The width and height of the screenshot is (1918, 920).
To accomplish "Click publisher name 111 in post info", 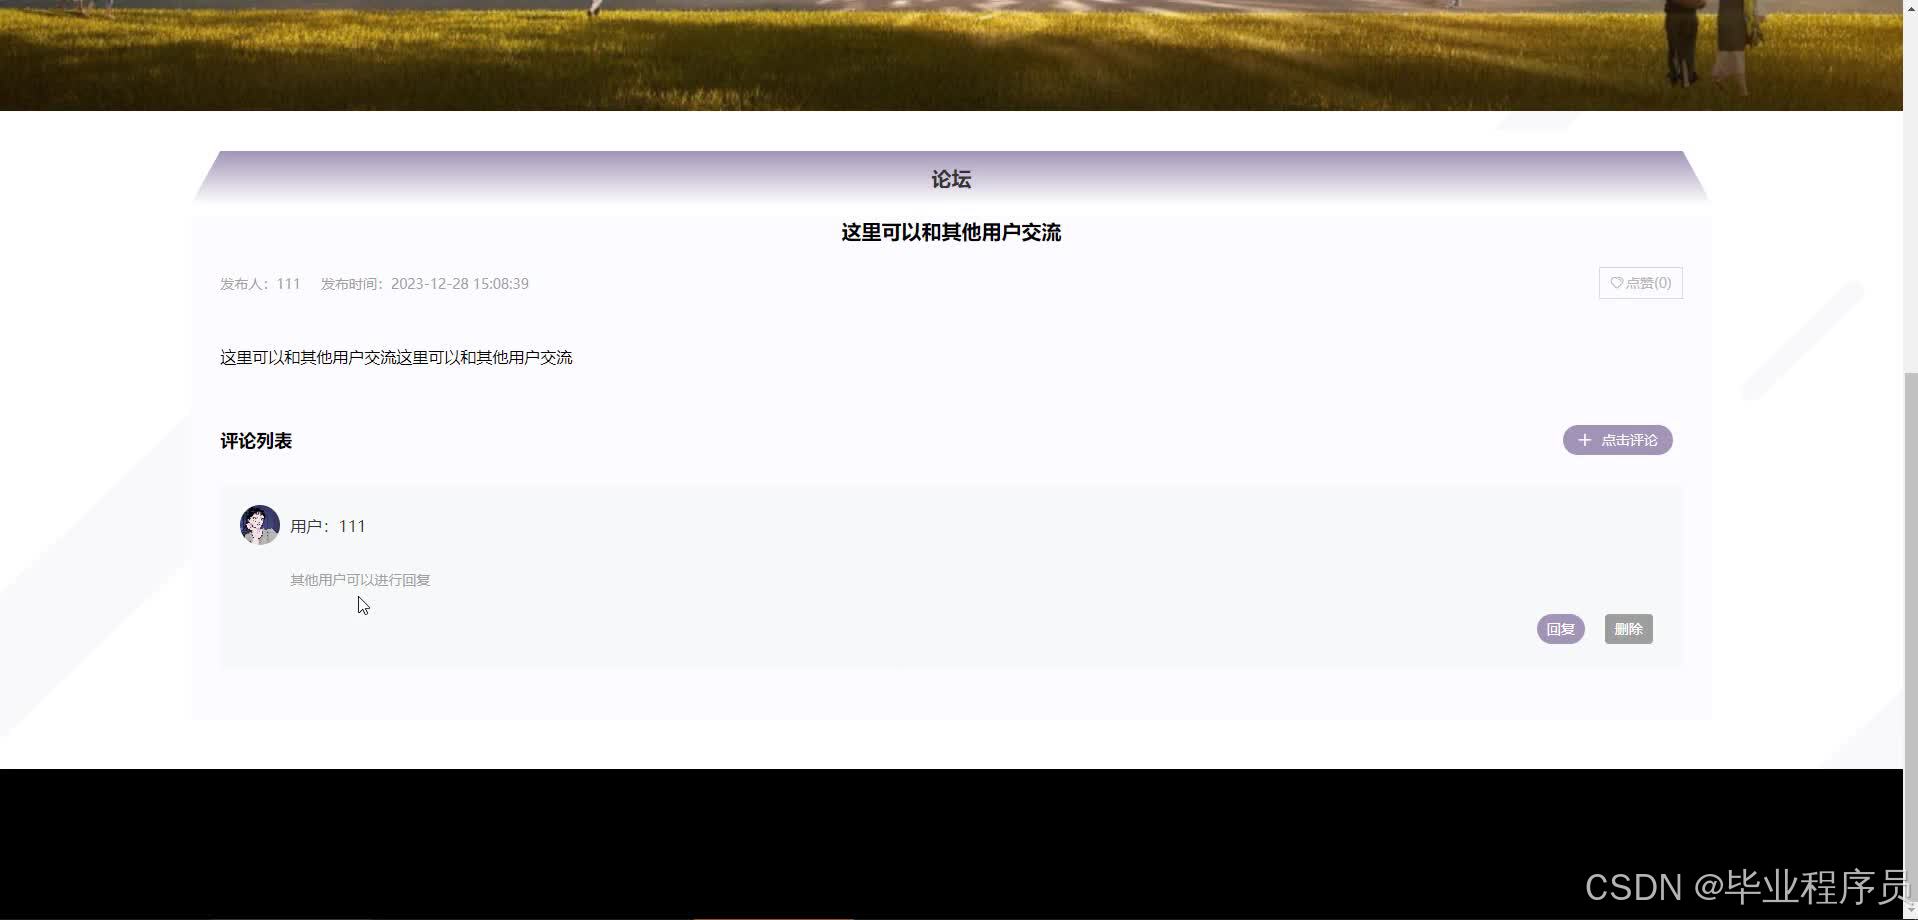I will (x=288, y=283).
